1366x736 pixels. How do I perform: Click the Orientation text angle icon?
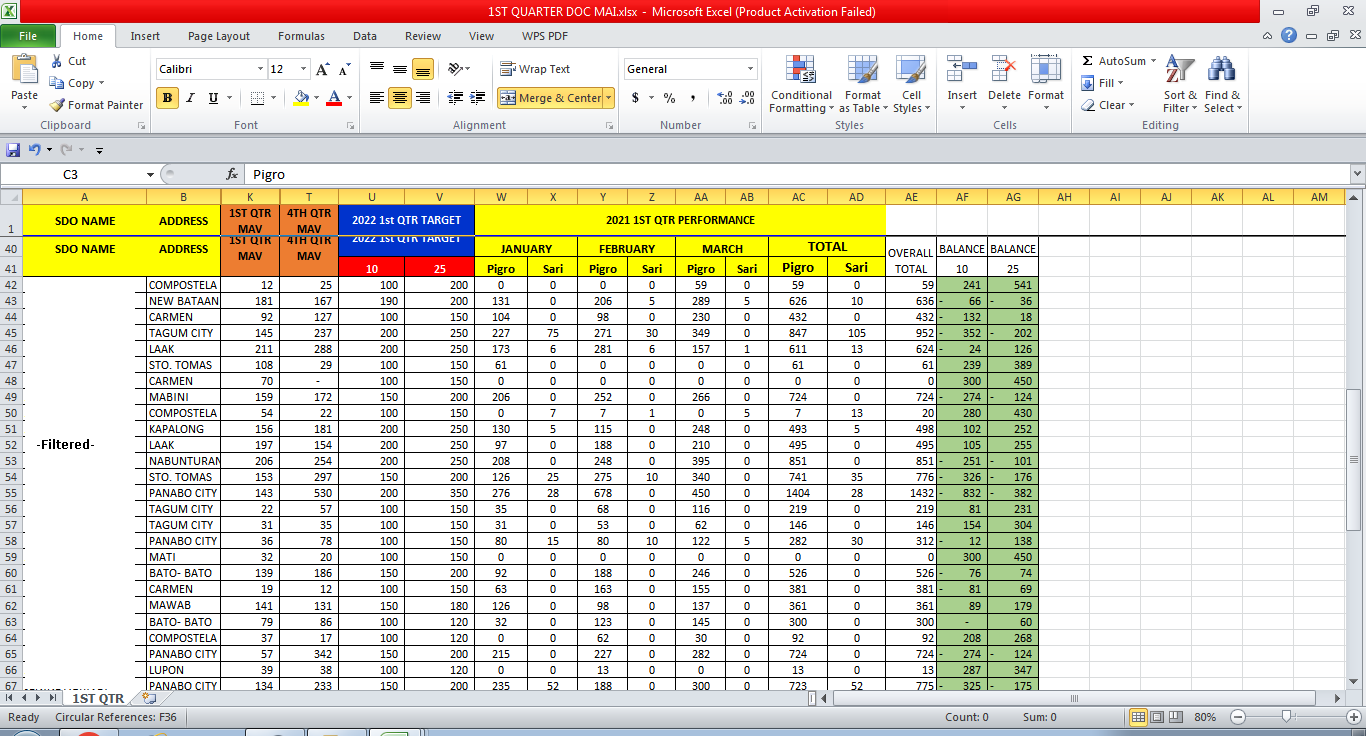[x=456, y=69]
